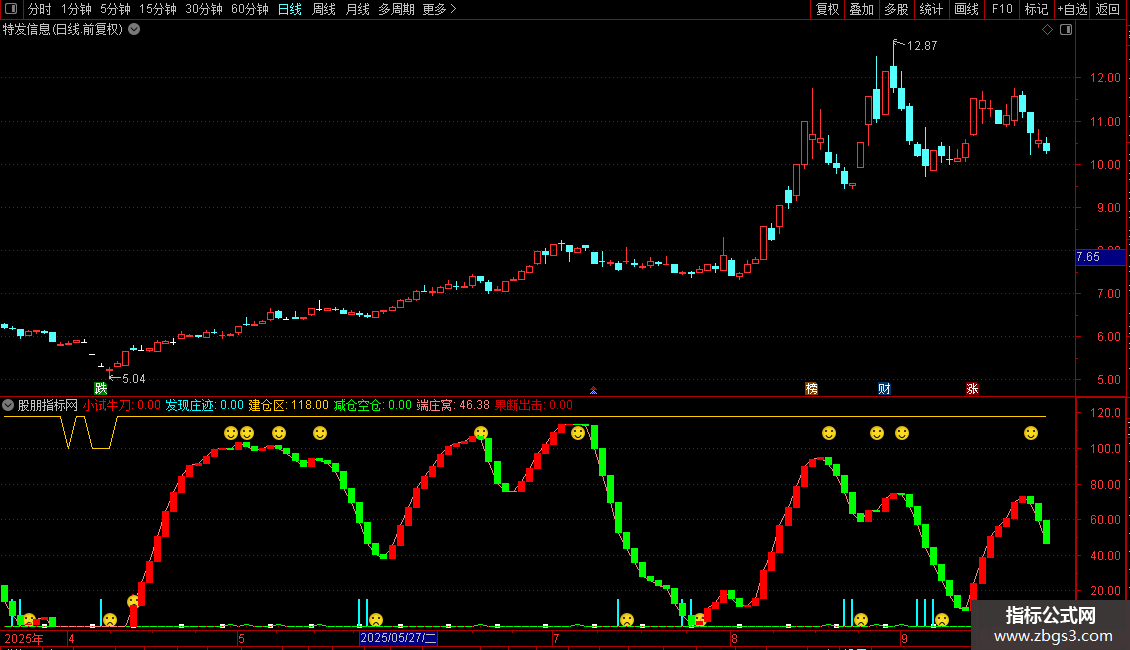Click the green 跌 marker below the chart
1130x650 pixels.
tap(101, 388)
